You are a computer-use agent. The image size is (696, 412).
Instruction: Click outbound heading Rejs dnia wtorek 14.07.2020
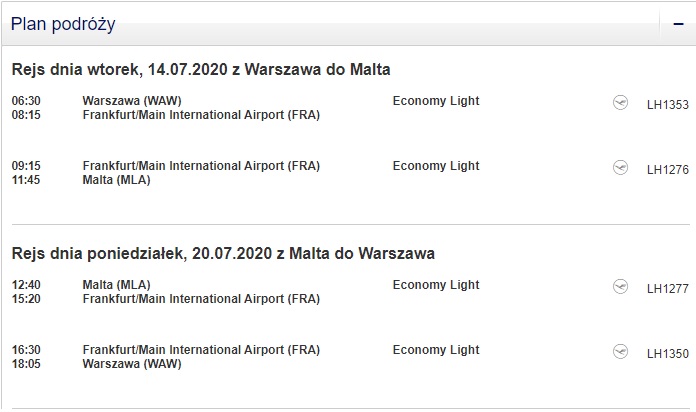click(x=201, y=70)
